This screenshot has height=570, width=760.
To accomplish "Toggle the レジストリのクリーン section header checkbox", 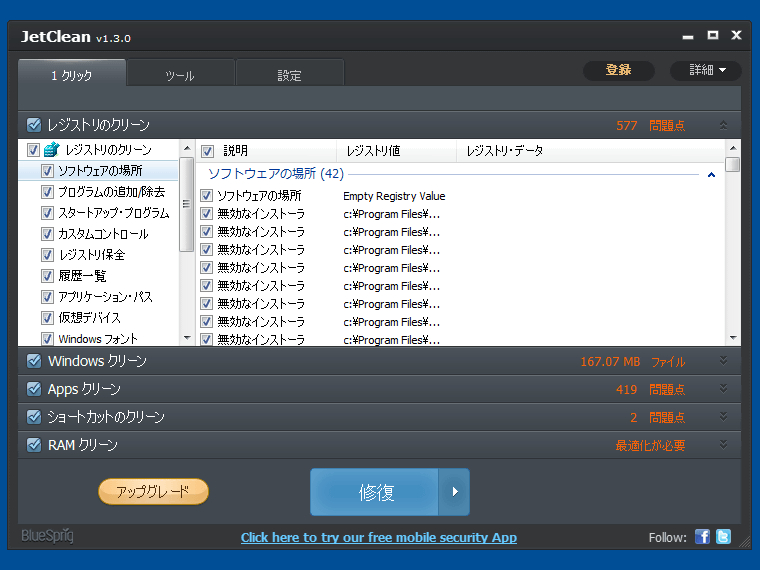I will tap(34, 125).
